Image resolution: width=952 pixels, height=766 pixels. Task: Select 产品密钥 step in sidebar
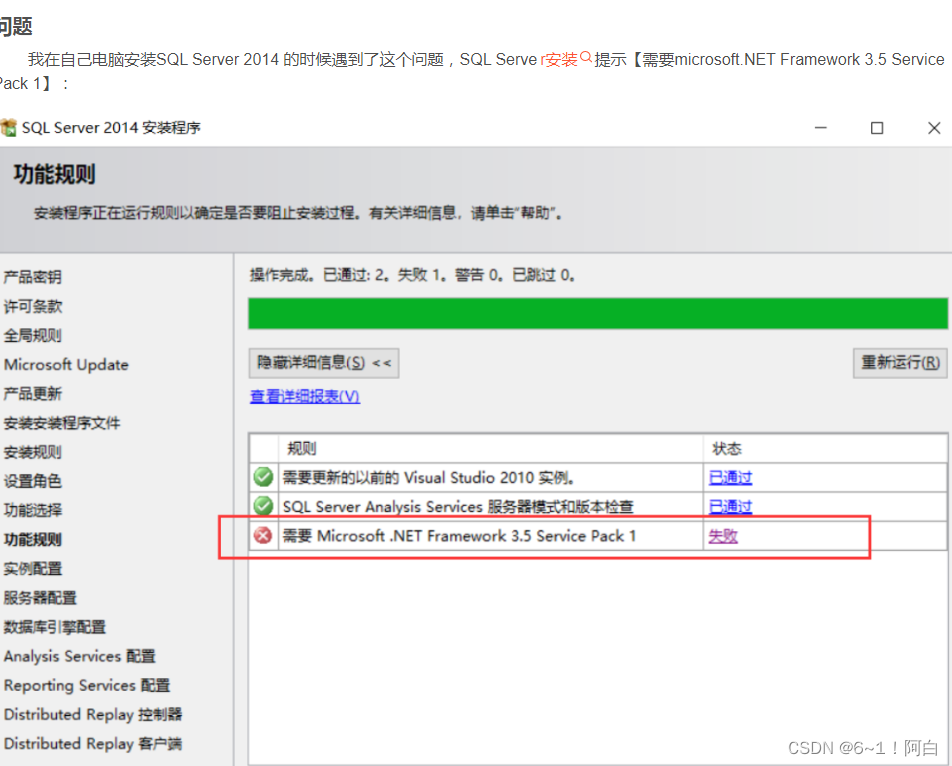[33, 277]
